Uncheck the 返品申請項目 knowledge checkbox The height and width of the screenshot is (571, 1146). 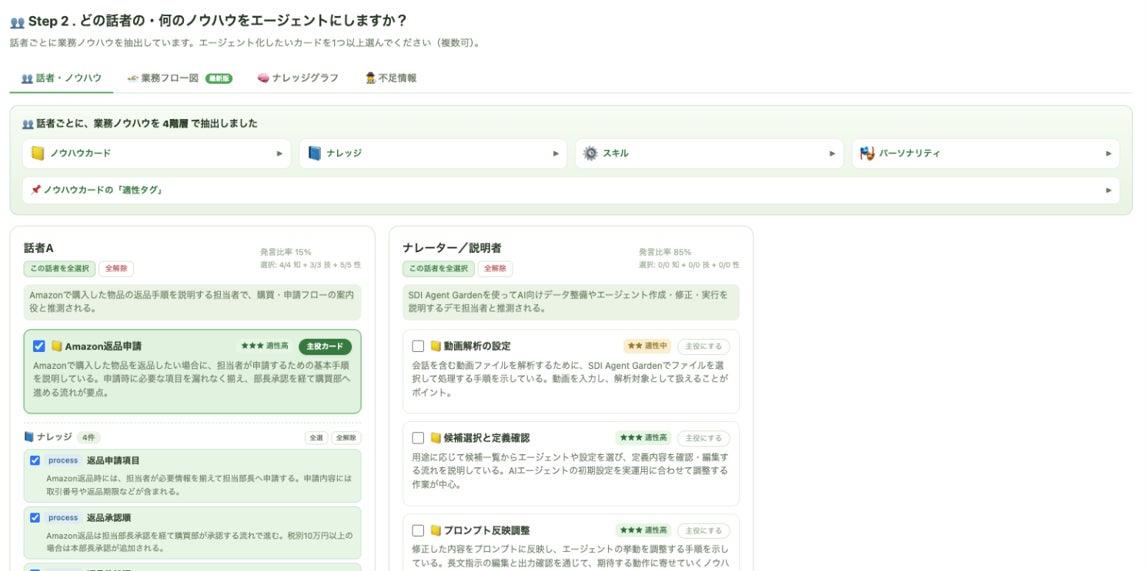tap(35, 461)
